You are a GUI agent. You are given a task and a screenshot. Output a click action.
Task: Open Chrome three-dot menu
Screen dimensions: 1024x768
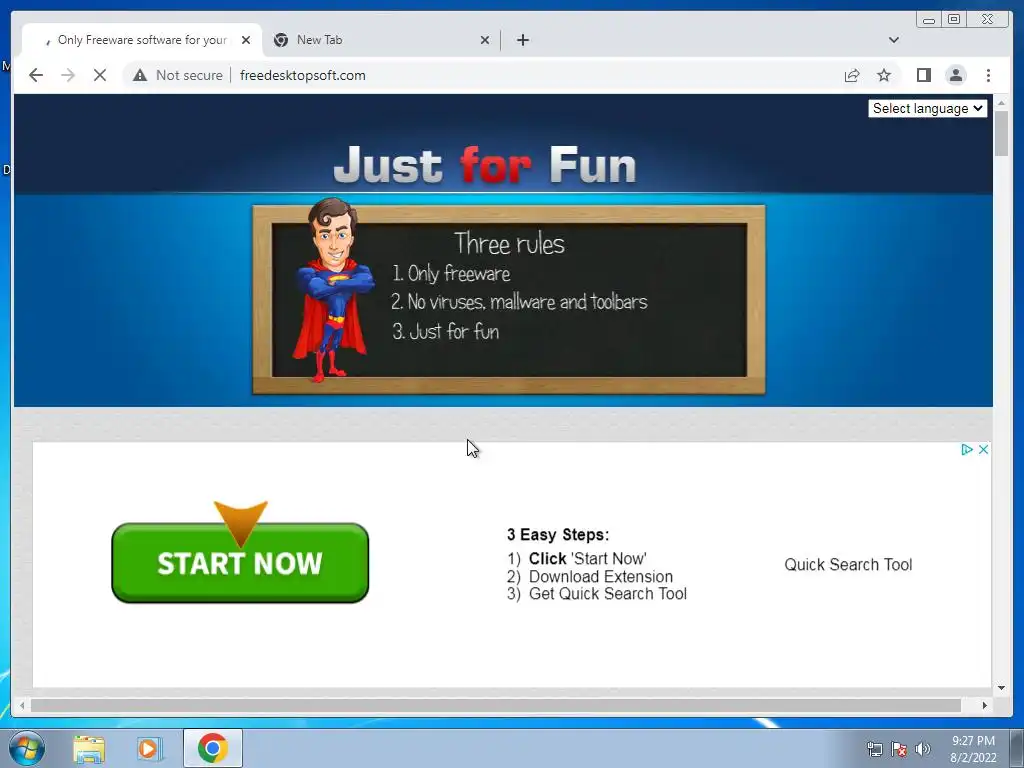pyautogui.click(x=988, y=75)
